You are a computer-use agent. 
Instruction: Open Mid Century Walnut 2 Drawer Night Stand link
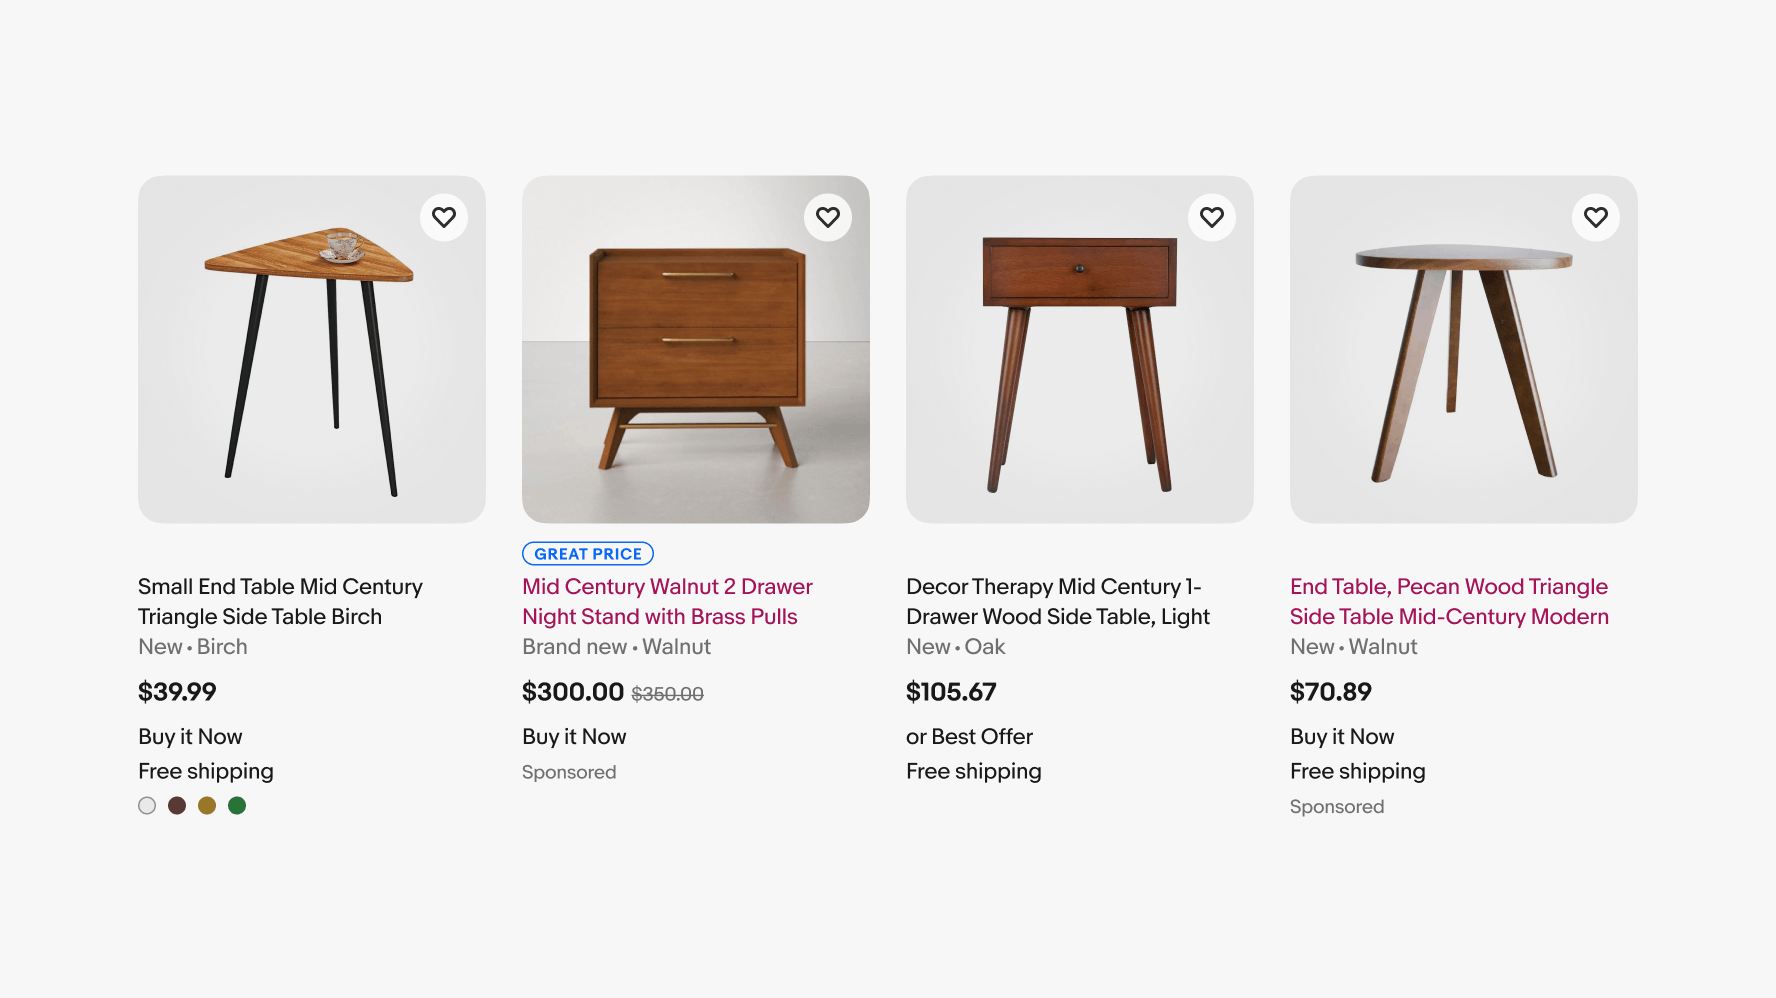coord(667,601)
